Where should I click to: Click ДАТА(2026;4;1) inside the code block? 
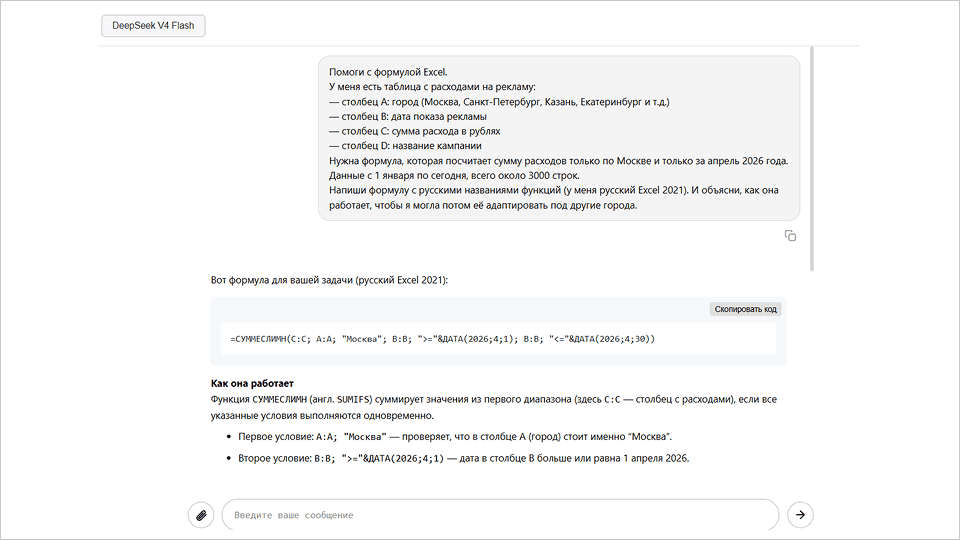point(478,339)
